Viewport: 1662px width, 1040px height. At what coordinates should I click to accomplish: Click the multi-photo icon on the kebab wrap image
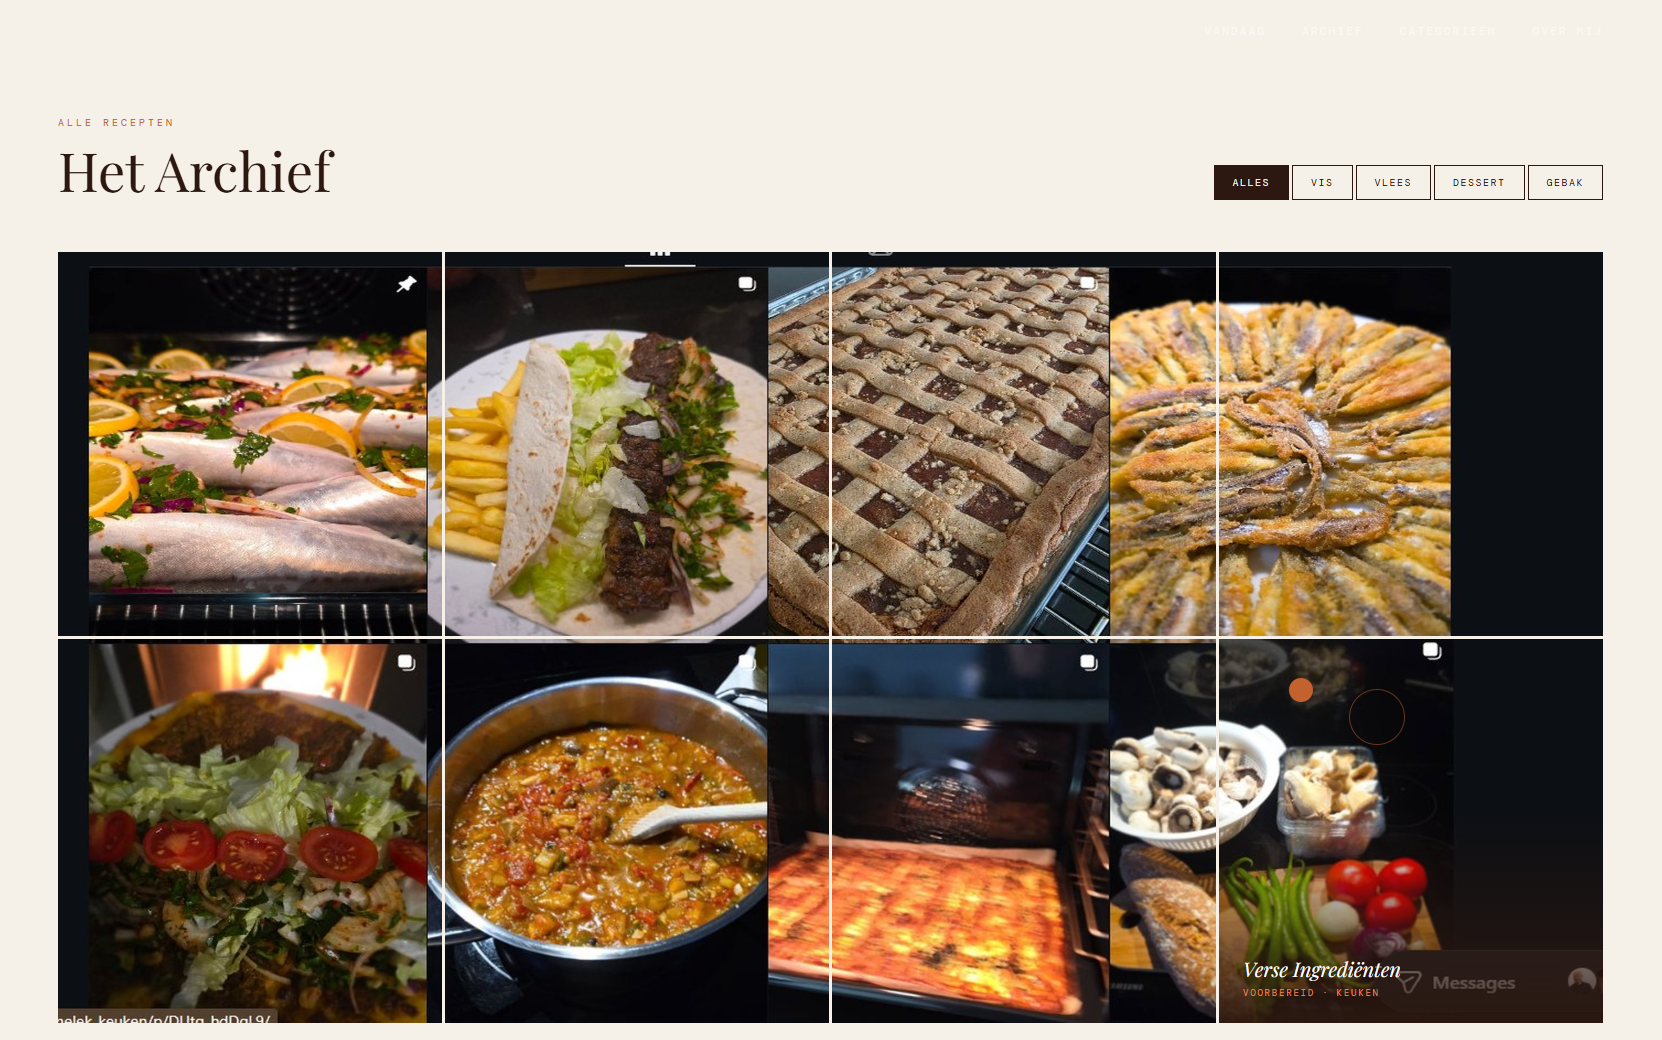[x=747, y=284]
